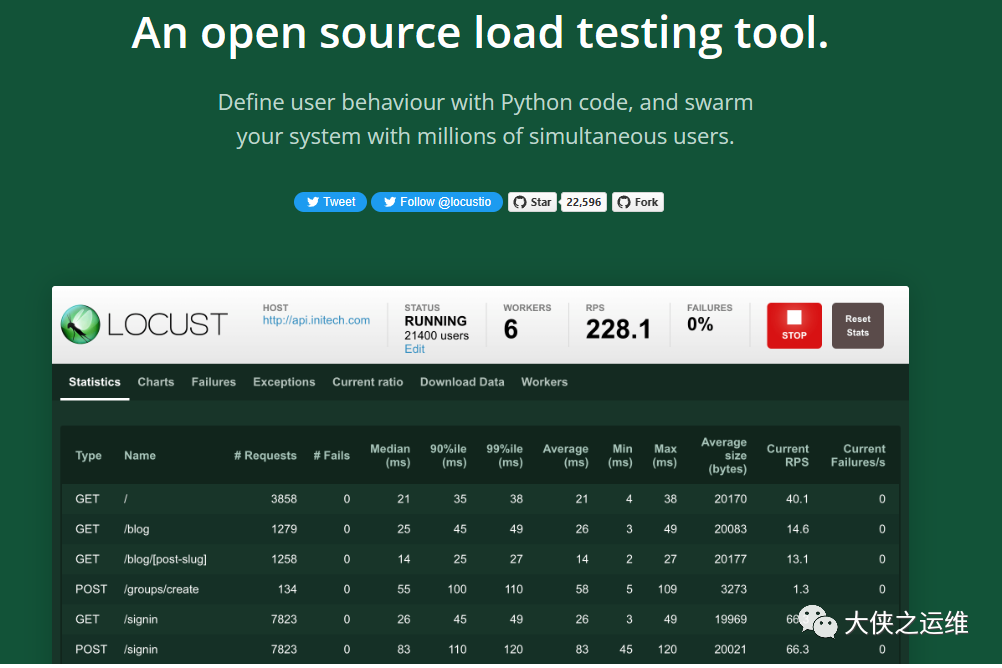1002x668 pixels.
Task: Open the Workers tab
Action: pos(544,382)
